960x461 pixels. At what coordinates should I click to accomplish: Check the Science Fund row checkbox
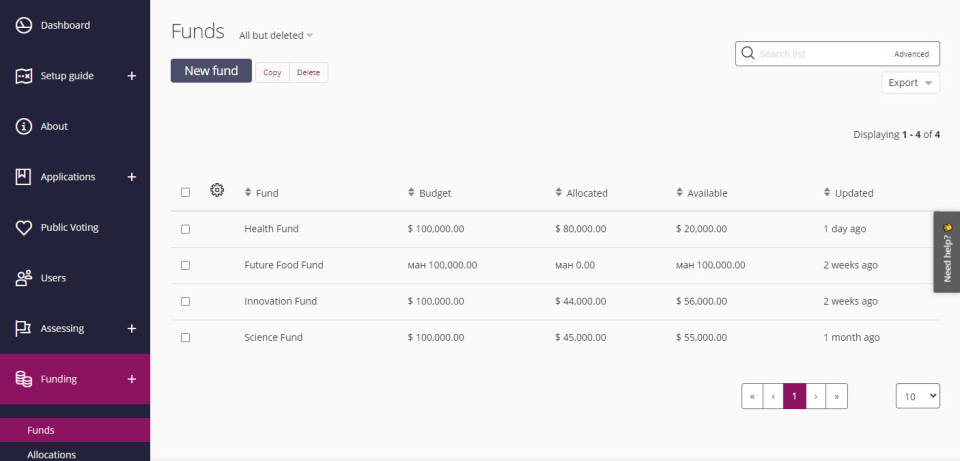click(185, 337)
